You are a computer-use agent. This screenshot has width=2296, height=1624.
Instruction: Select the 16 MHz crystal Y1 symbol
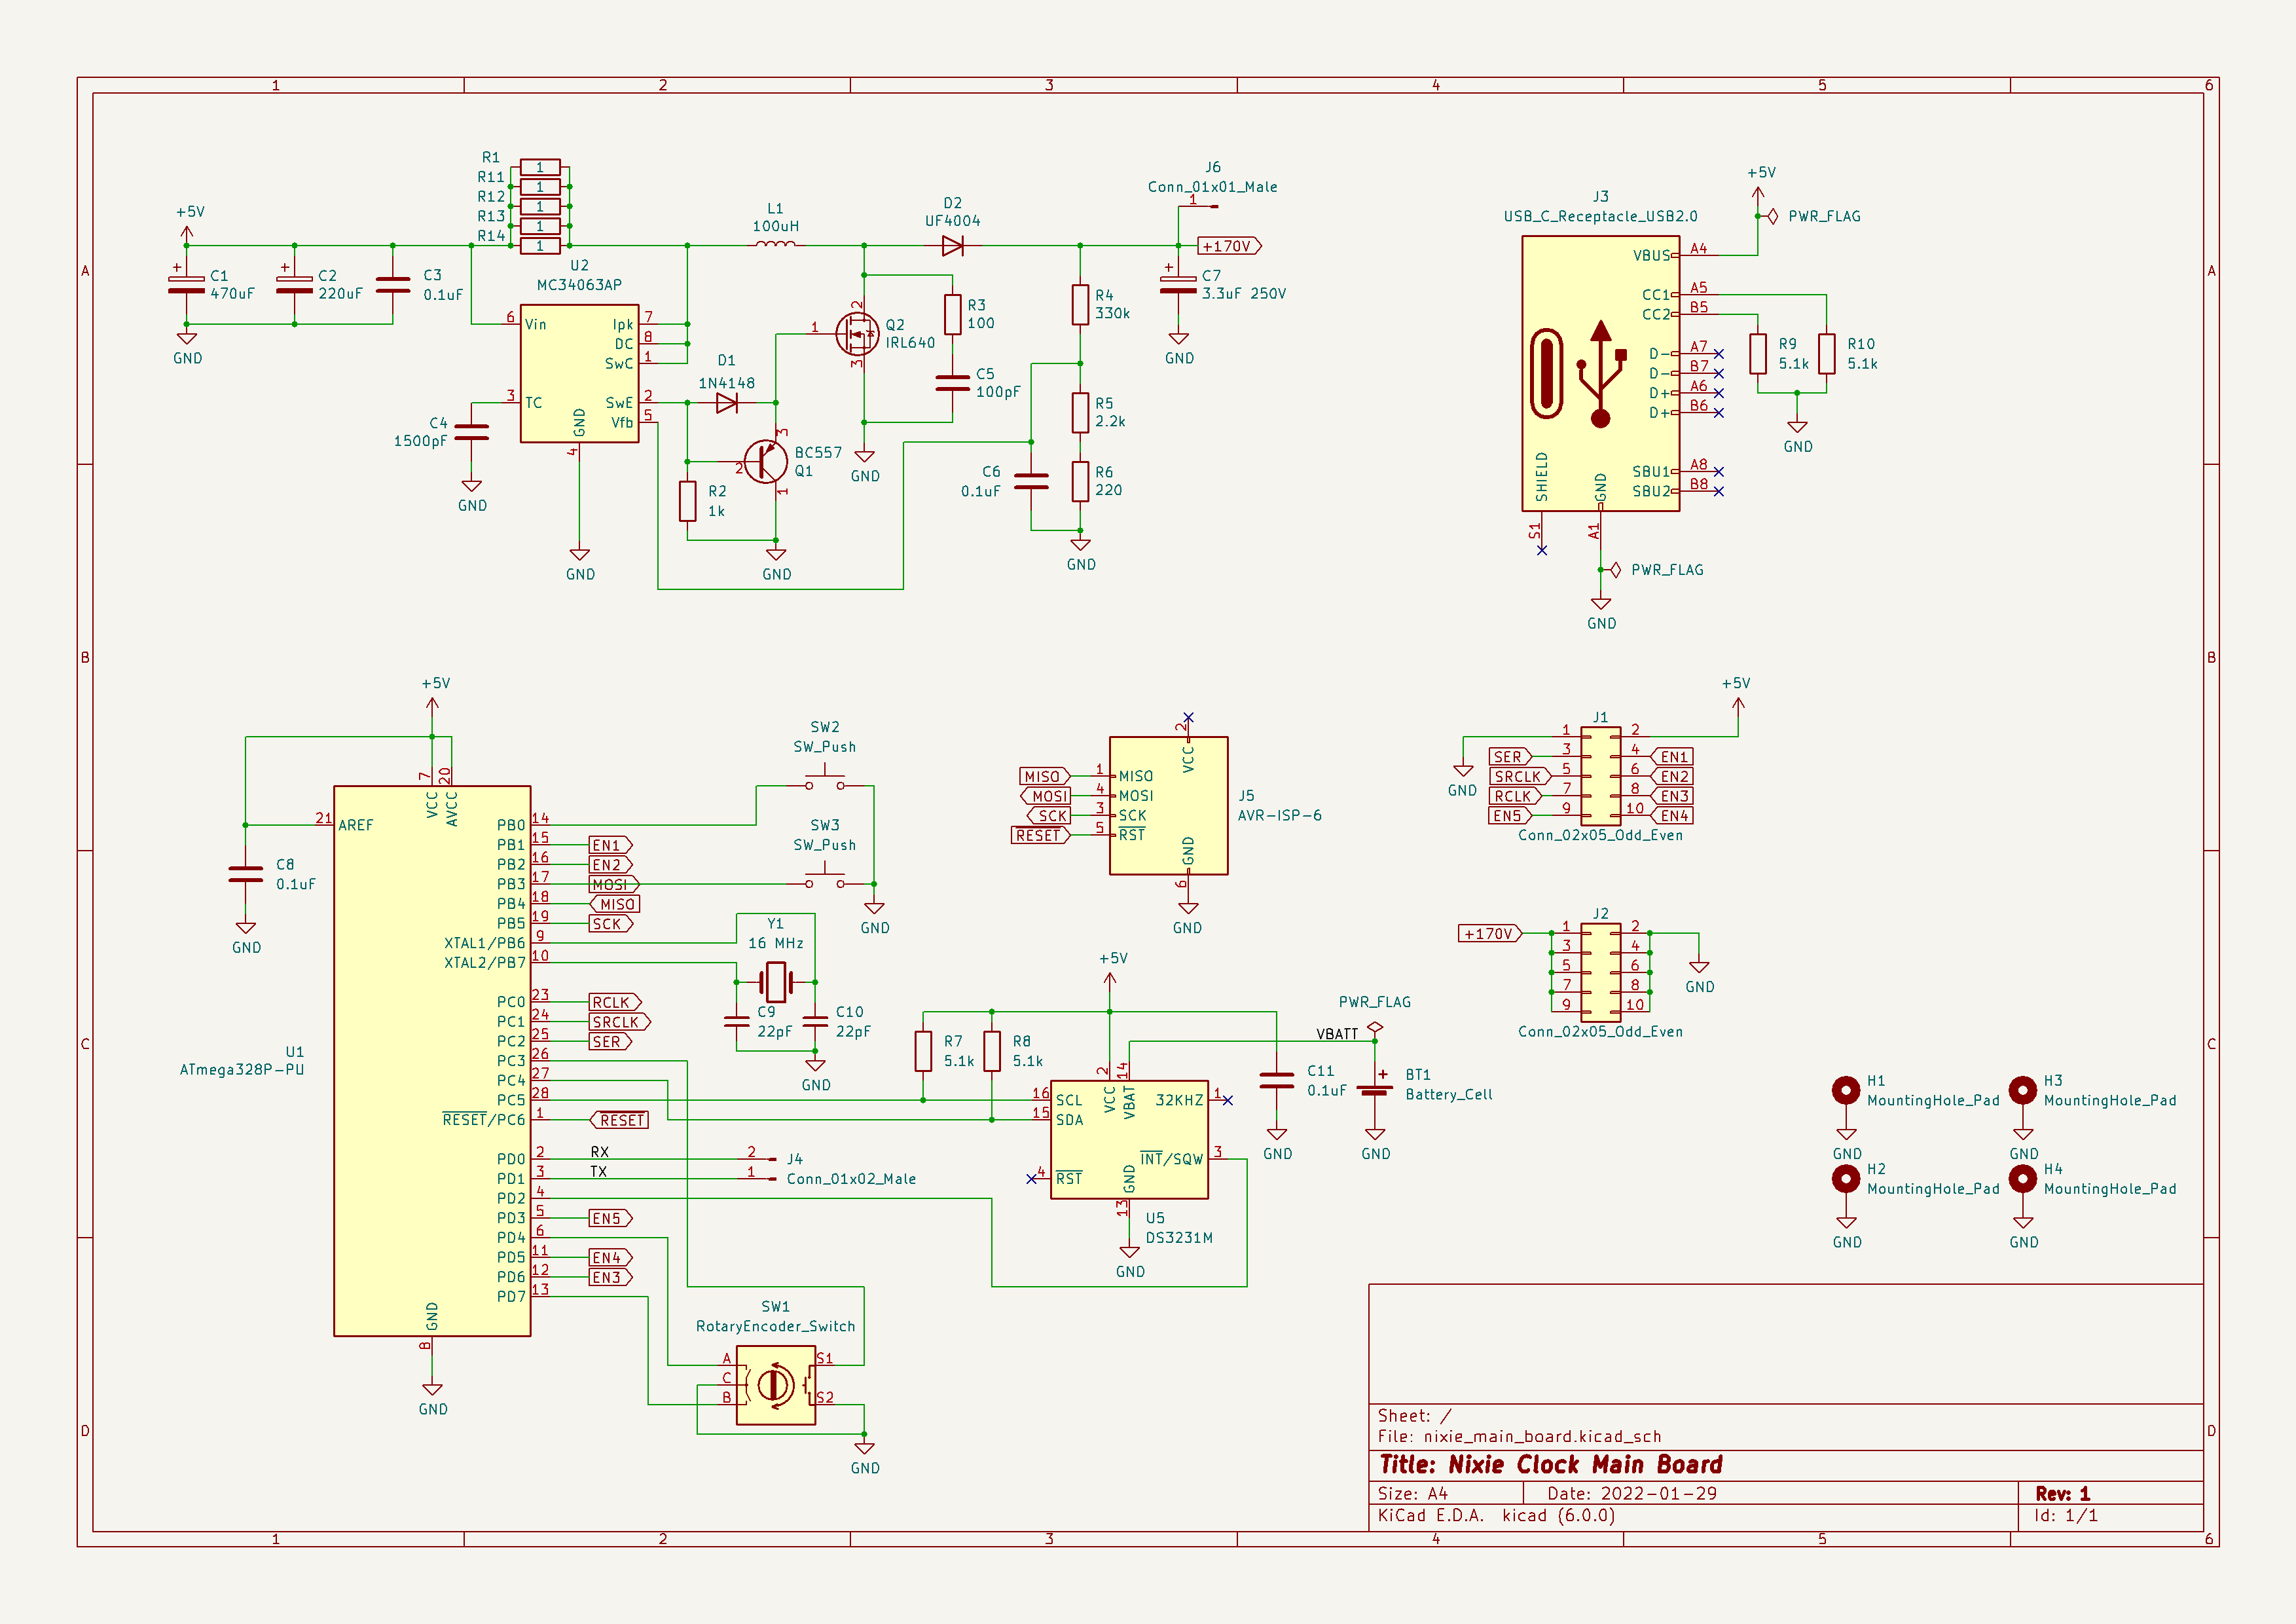(x=775, y=982)
